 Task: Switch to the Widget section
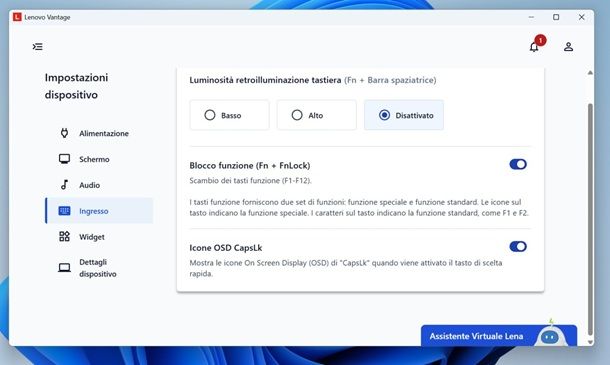[x=99, y=237]
